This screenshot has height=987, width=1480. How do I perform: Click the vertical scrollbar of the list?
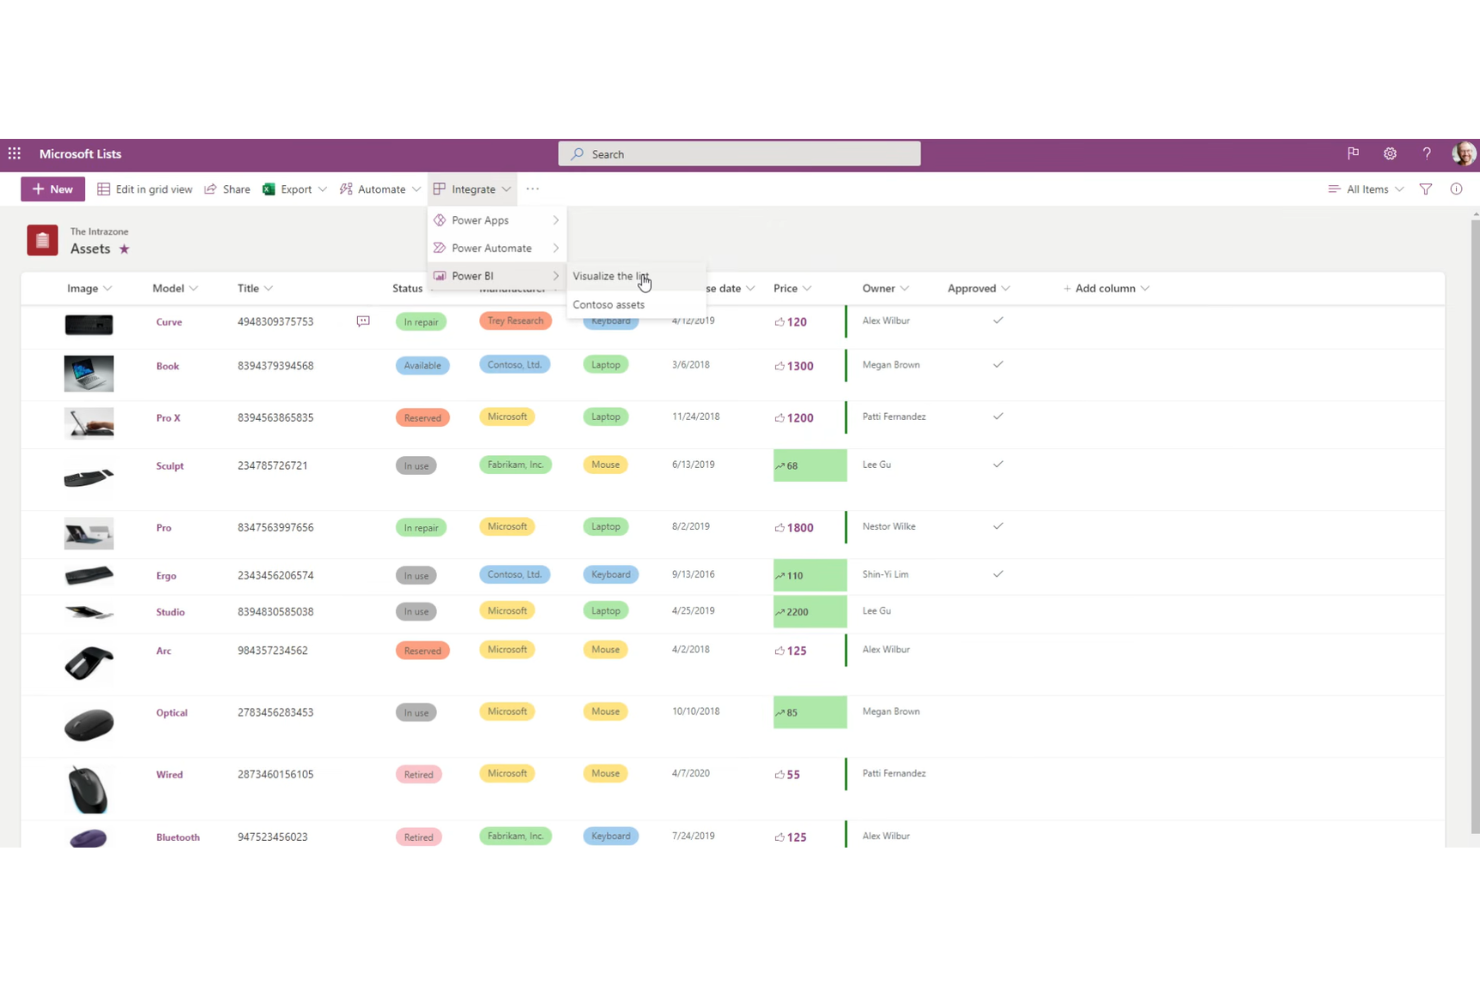(x=1474, y=526)
